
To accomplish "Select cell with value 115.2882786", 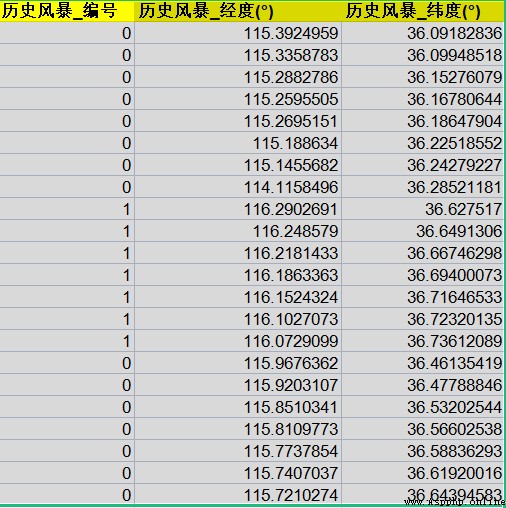I will point(238,77).
